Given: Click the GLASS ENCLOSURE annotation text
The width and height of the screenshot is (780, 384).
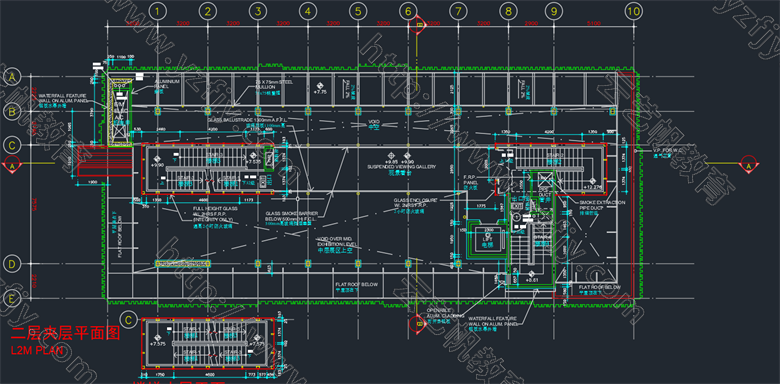Looking at the screenshot, I should tap(415, 202).
